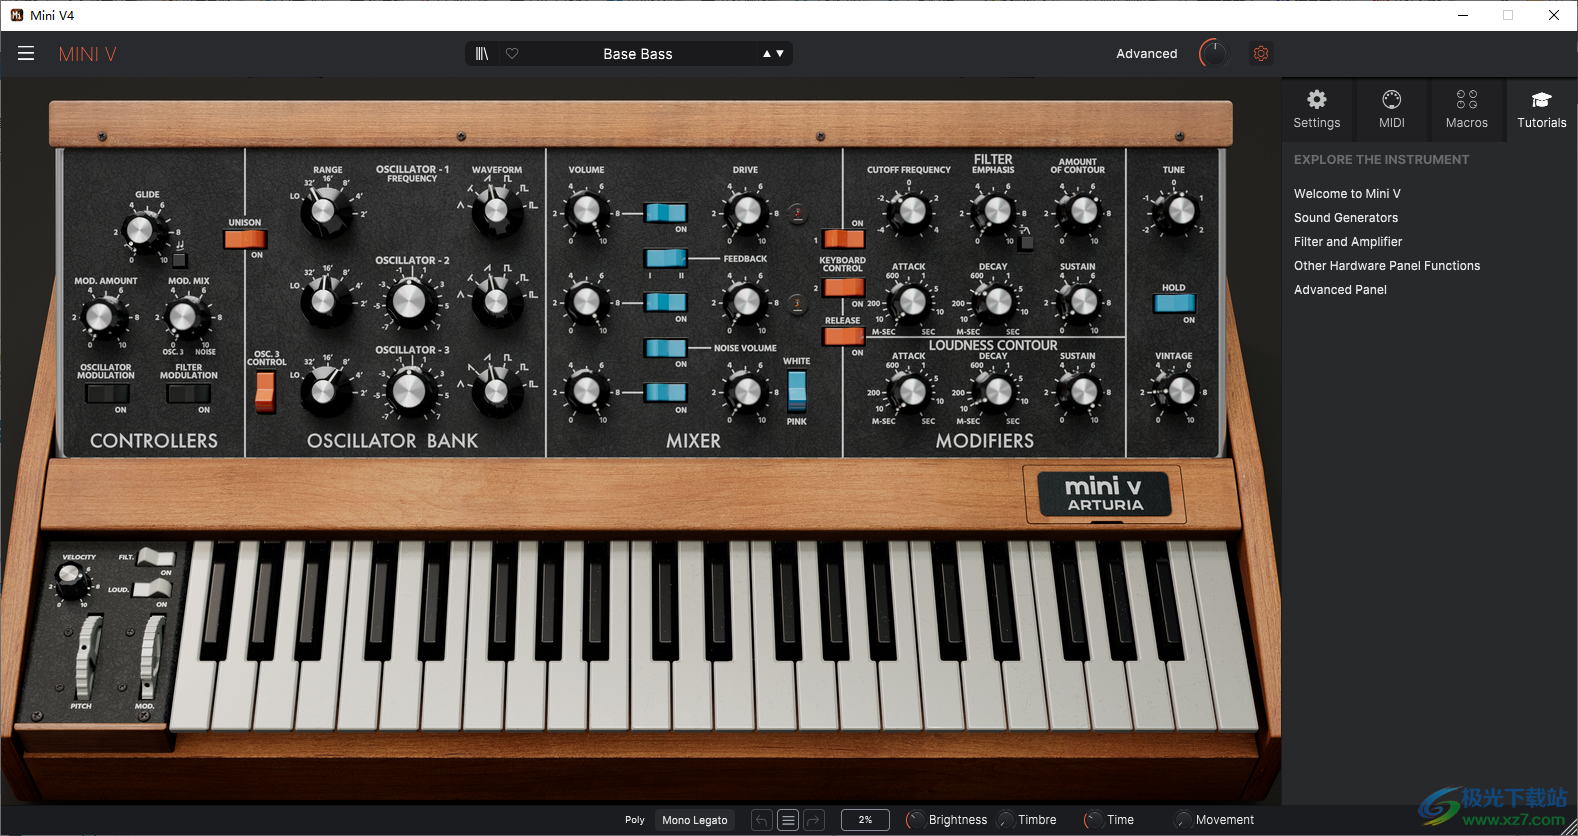Click the Brightness macro knob

pyautogui.click(x=915, y=820)
